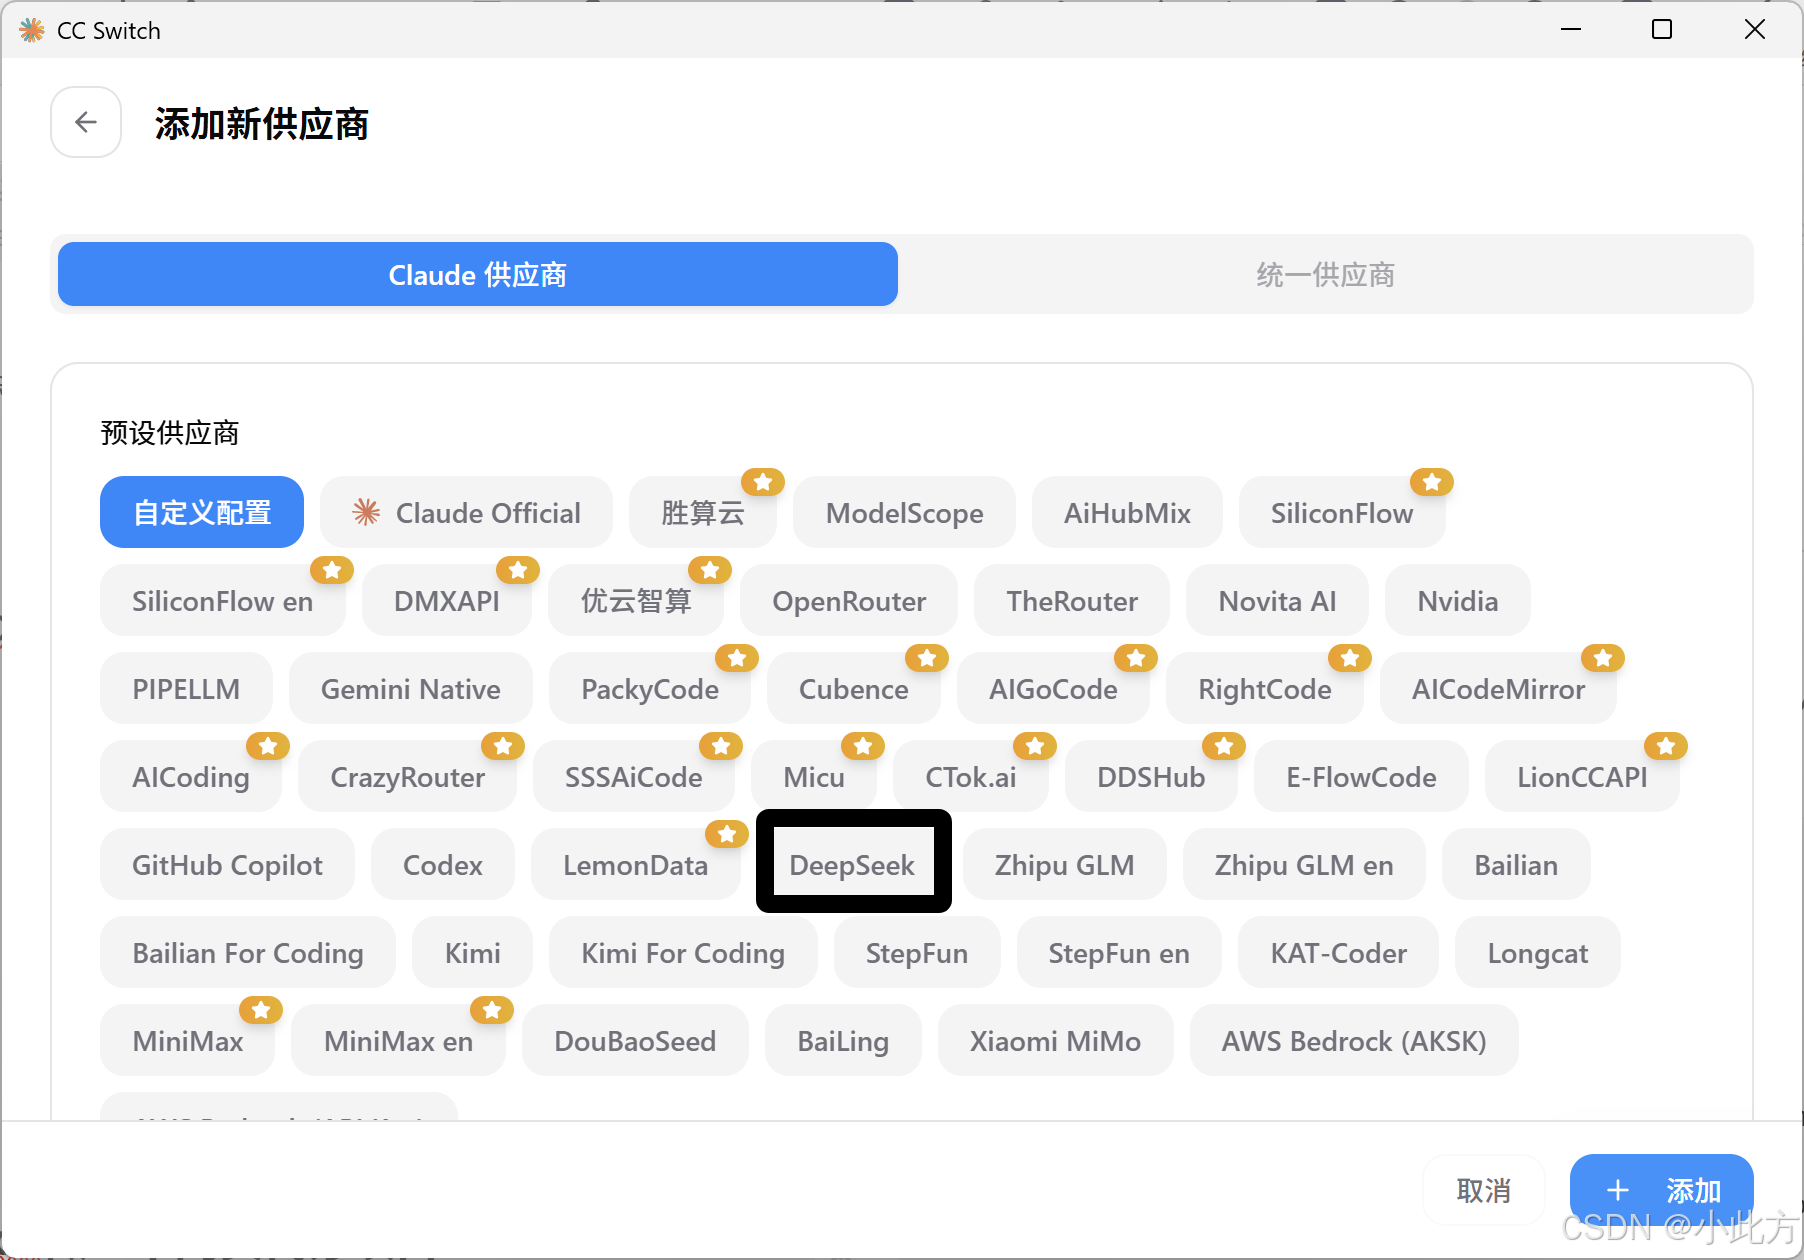Choose the Bailian preset
Viewport: 1804px width, 1260px height.
[1516, 864]
